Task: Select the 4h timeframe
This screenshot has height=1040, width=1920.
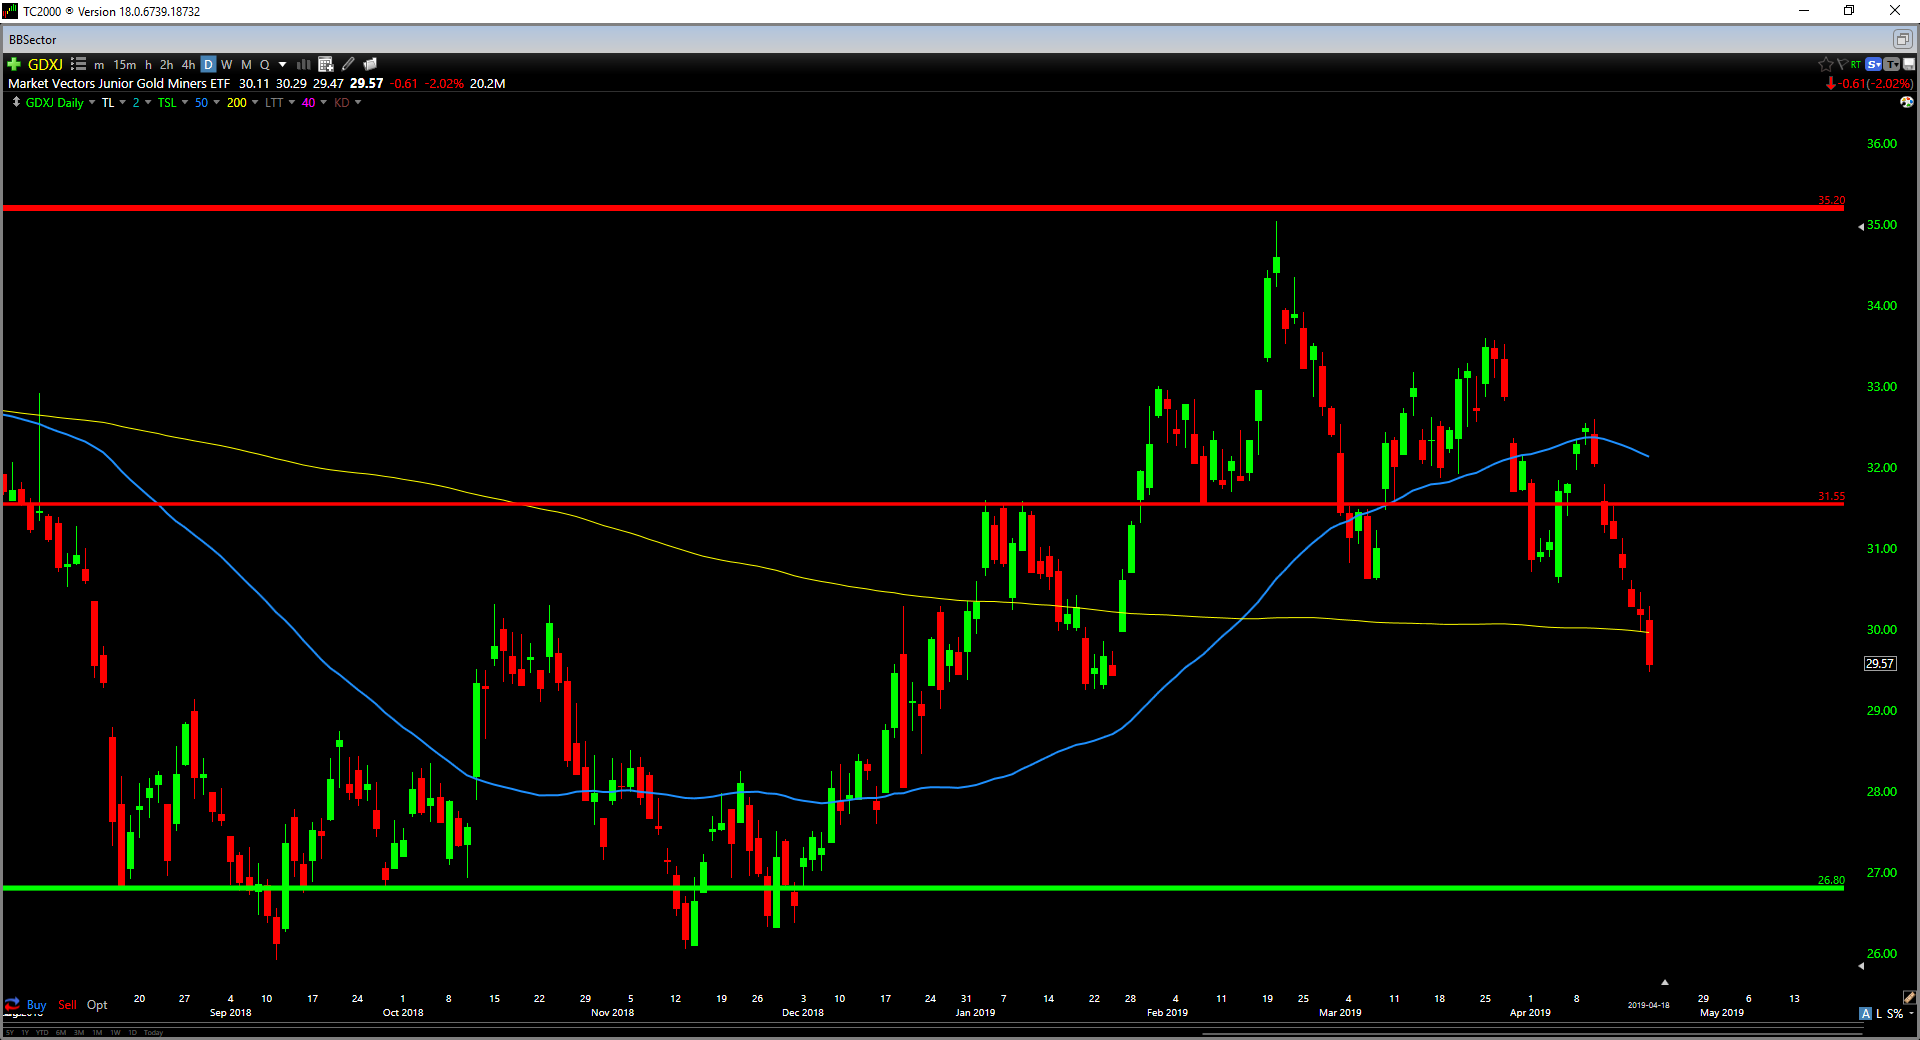Action: click(188, 64)
